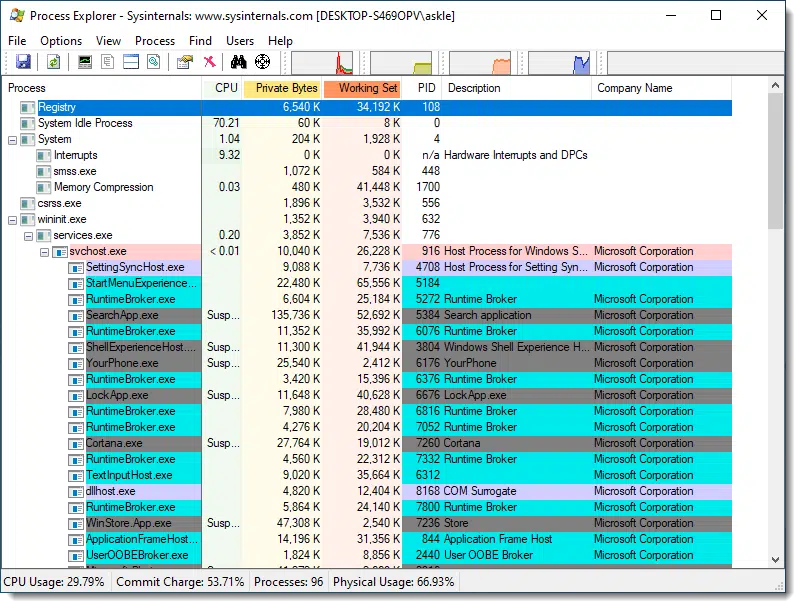This screenshot has width=801, height=608.
Task: Click the yellow commit history mini graph
Action: tap(401, 63)
